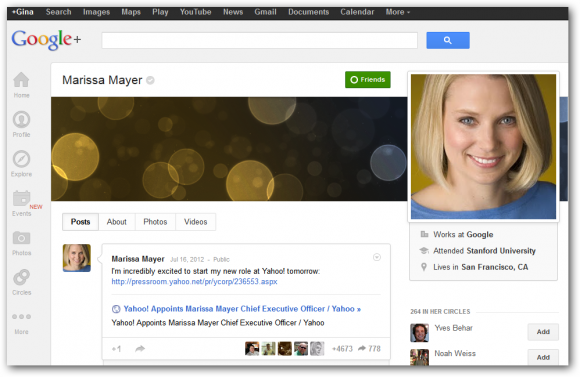Screen dimensions: 580x377
Task: Click the +1 icon on the post
Action: point(116,349)
